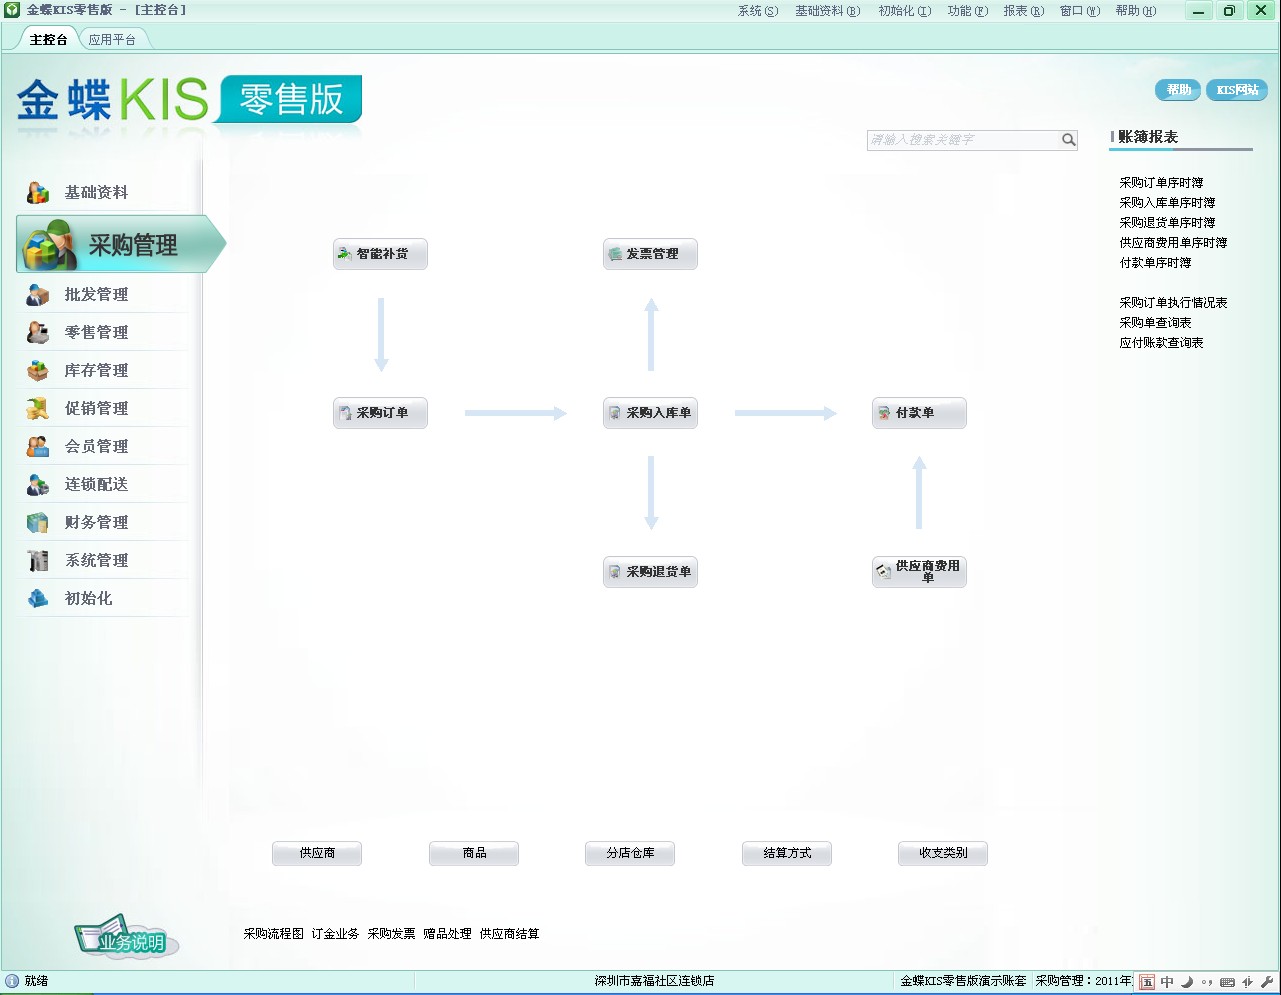The width and height of the screenshot is (1281, 995).
Task: Open 系统管理 module icon
Action: tap(38, 560)
